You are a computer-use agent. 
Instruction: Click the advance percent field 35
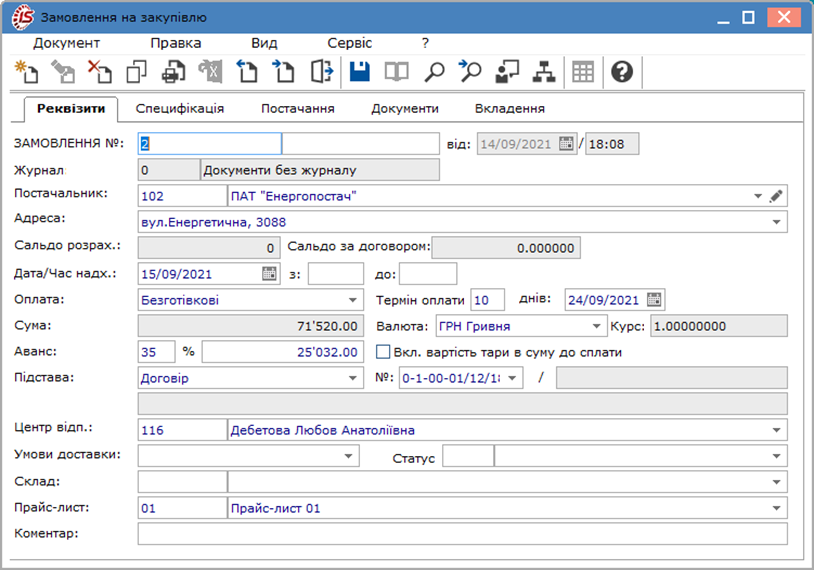pyautogui.click(x=156, y=351)
